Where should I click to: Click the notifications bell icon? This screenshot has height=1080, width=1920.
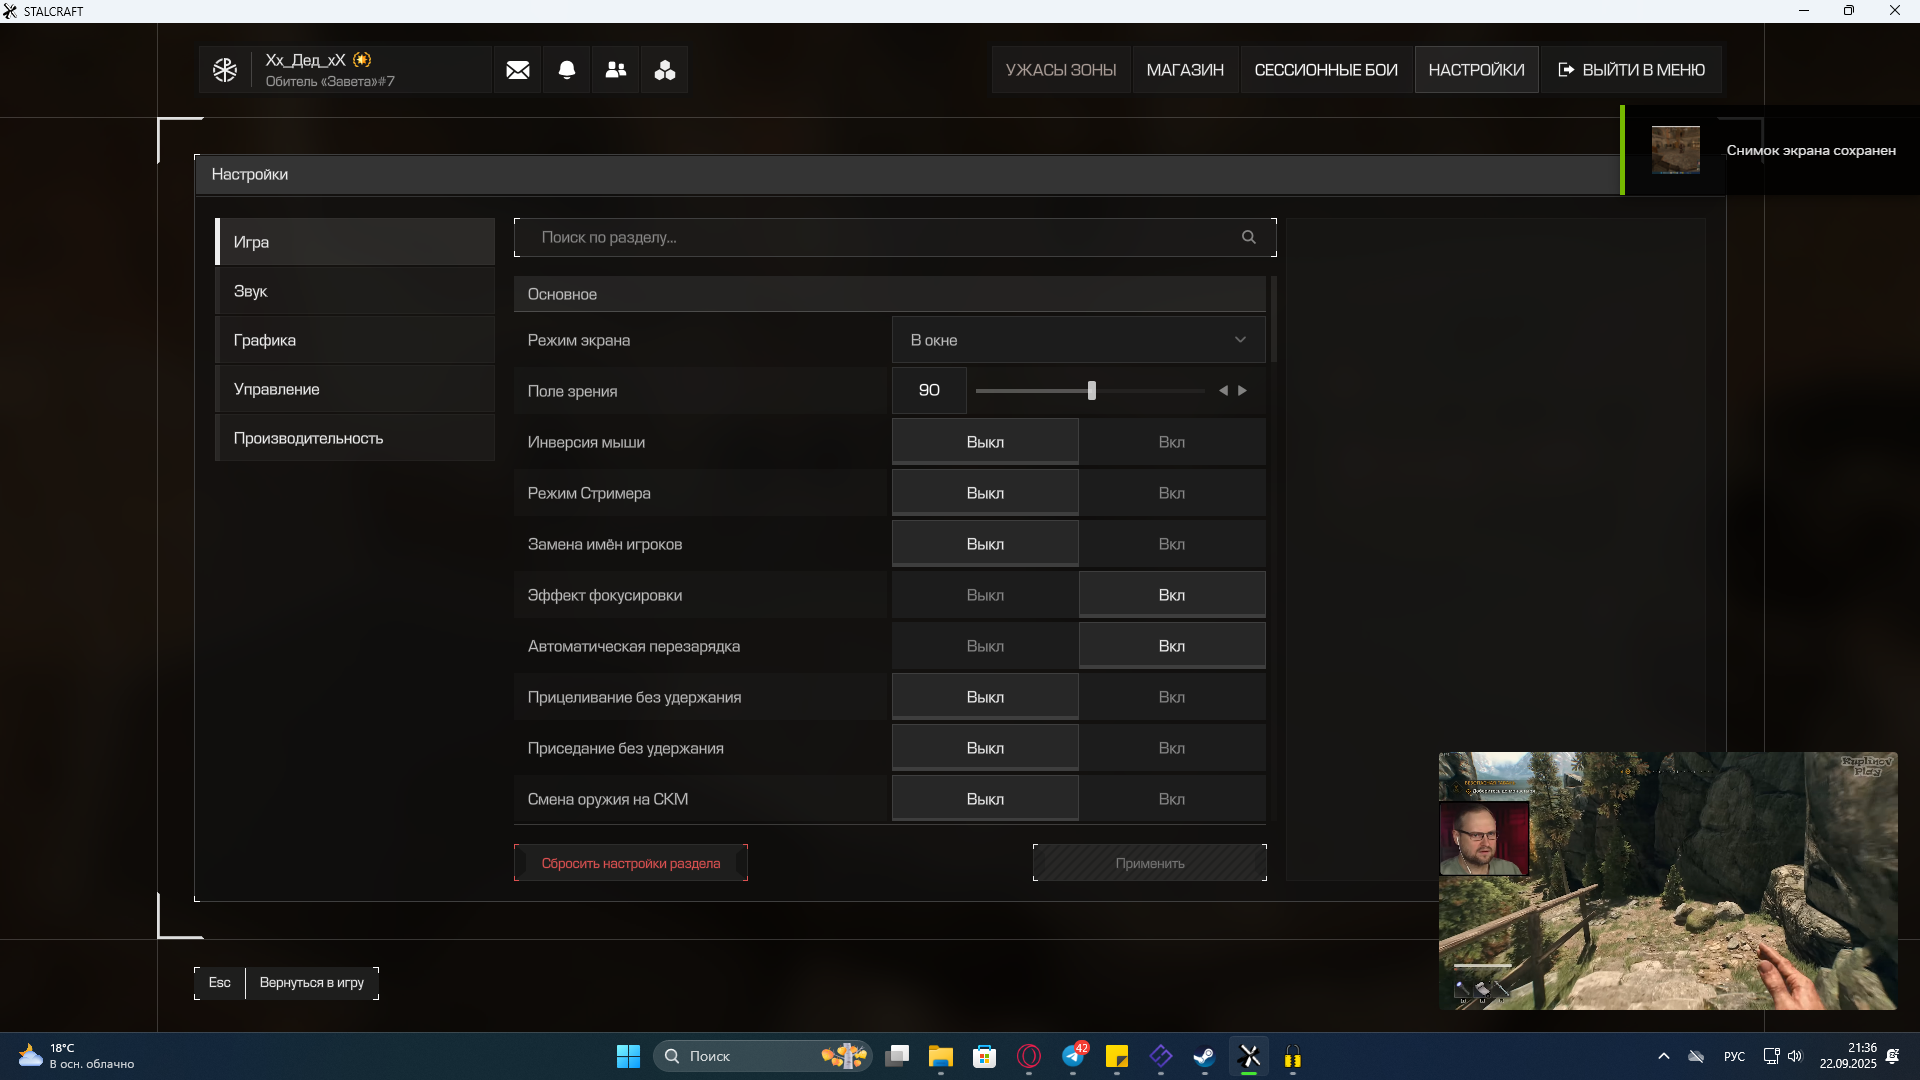[566, 70]
